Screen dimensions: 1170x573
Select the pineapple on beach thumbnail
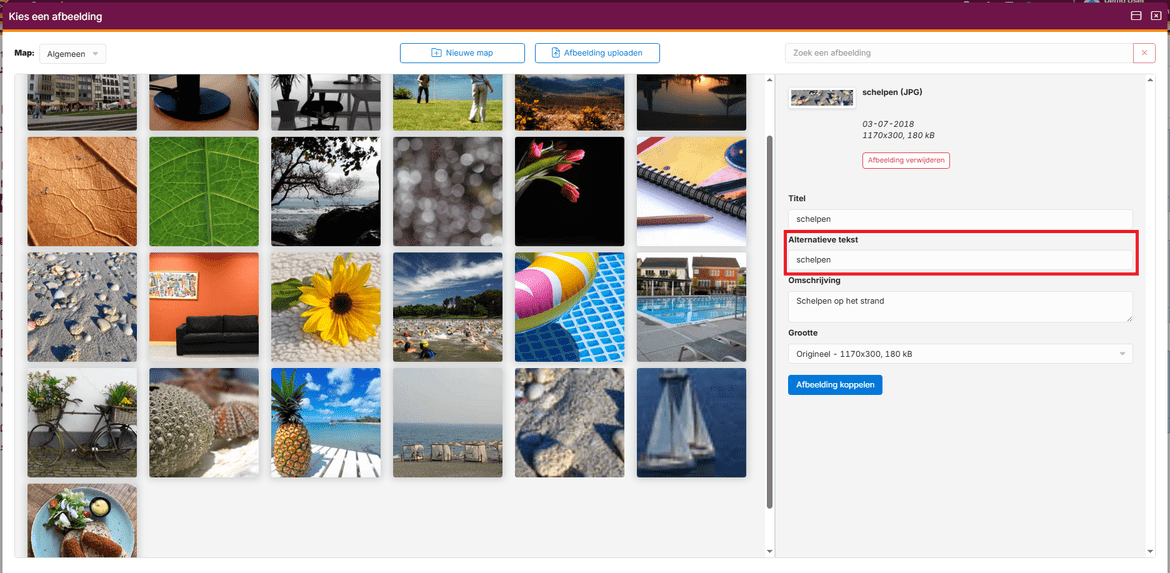coord(326,422)
